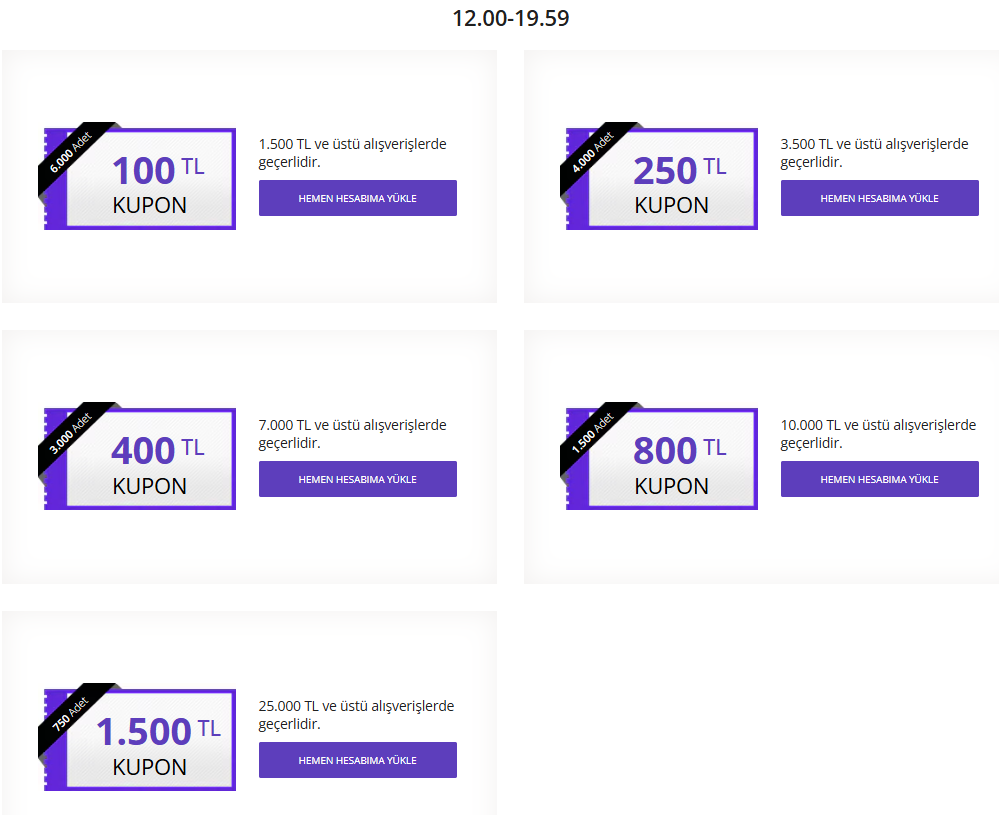
Task: Click the 1.500 TL ve üstü condition text
Action: [352, 153]
